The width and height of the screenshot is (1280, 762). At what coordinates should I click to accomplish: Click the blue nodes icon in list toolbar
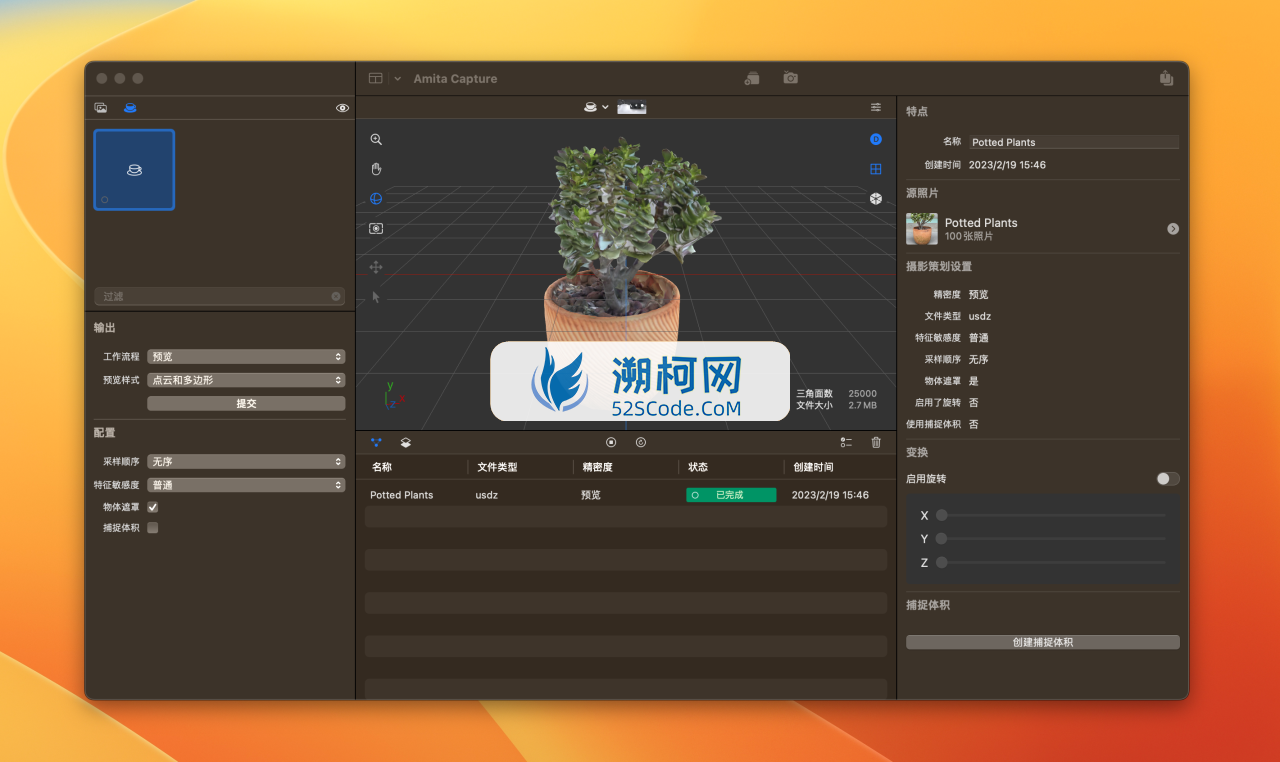click(376, 442)
